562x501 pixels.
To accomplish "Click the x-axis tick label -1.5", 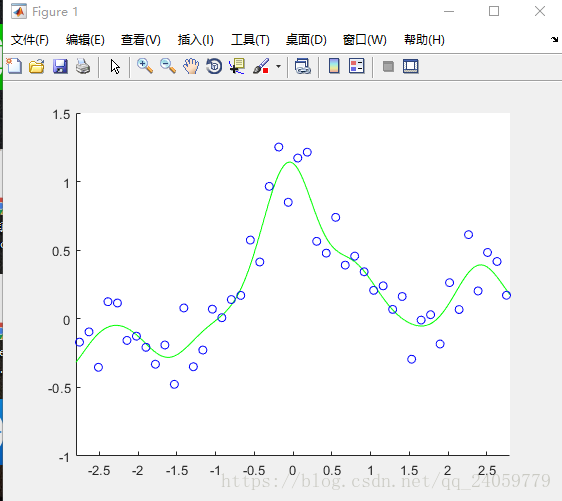I will click(x=177, y=471).
